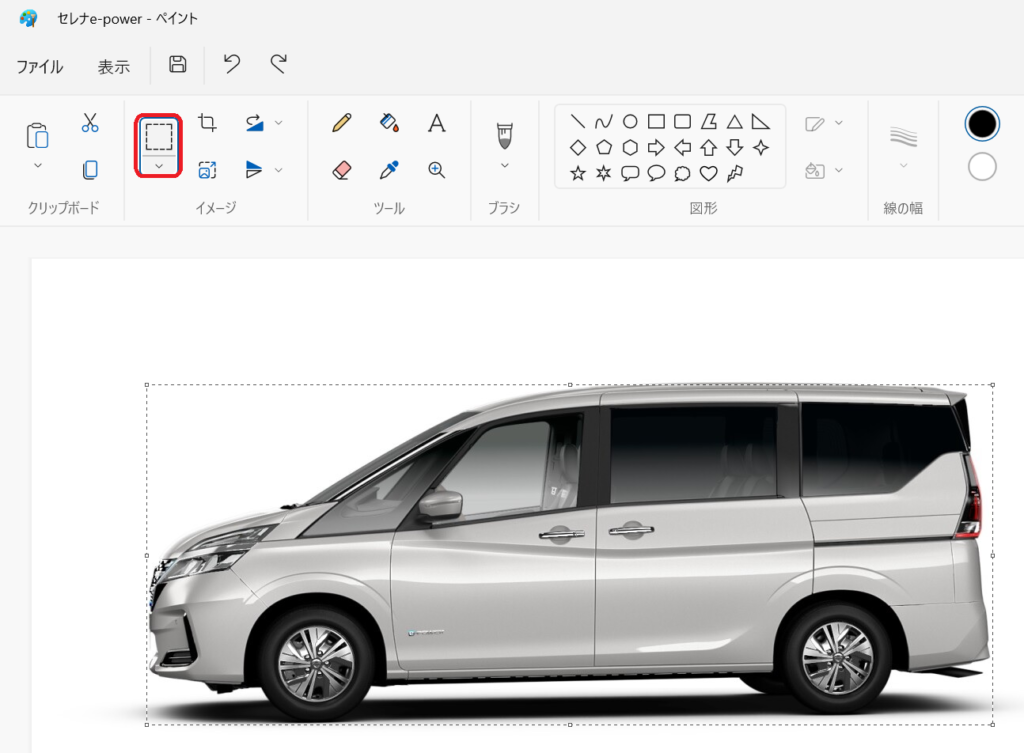Screen dimensions: 1024x753
Task: Click the Save floppy disk icon
Action: coord(178,65)
